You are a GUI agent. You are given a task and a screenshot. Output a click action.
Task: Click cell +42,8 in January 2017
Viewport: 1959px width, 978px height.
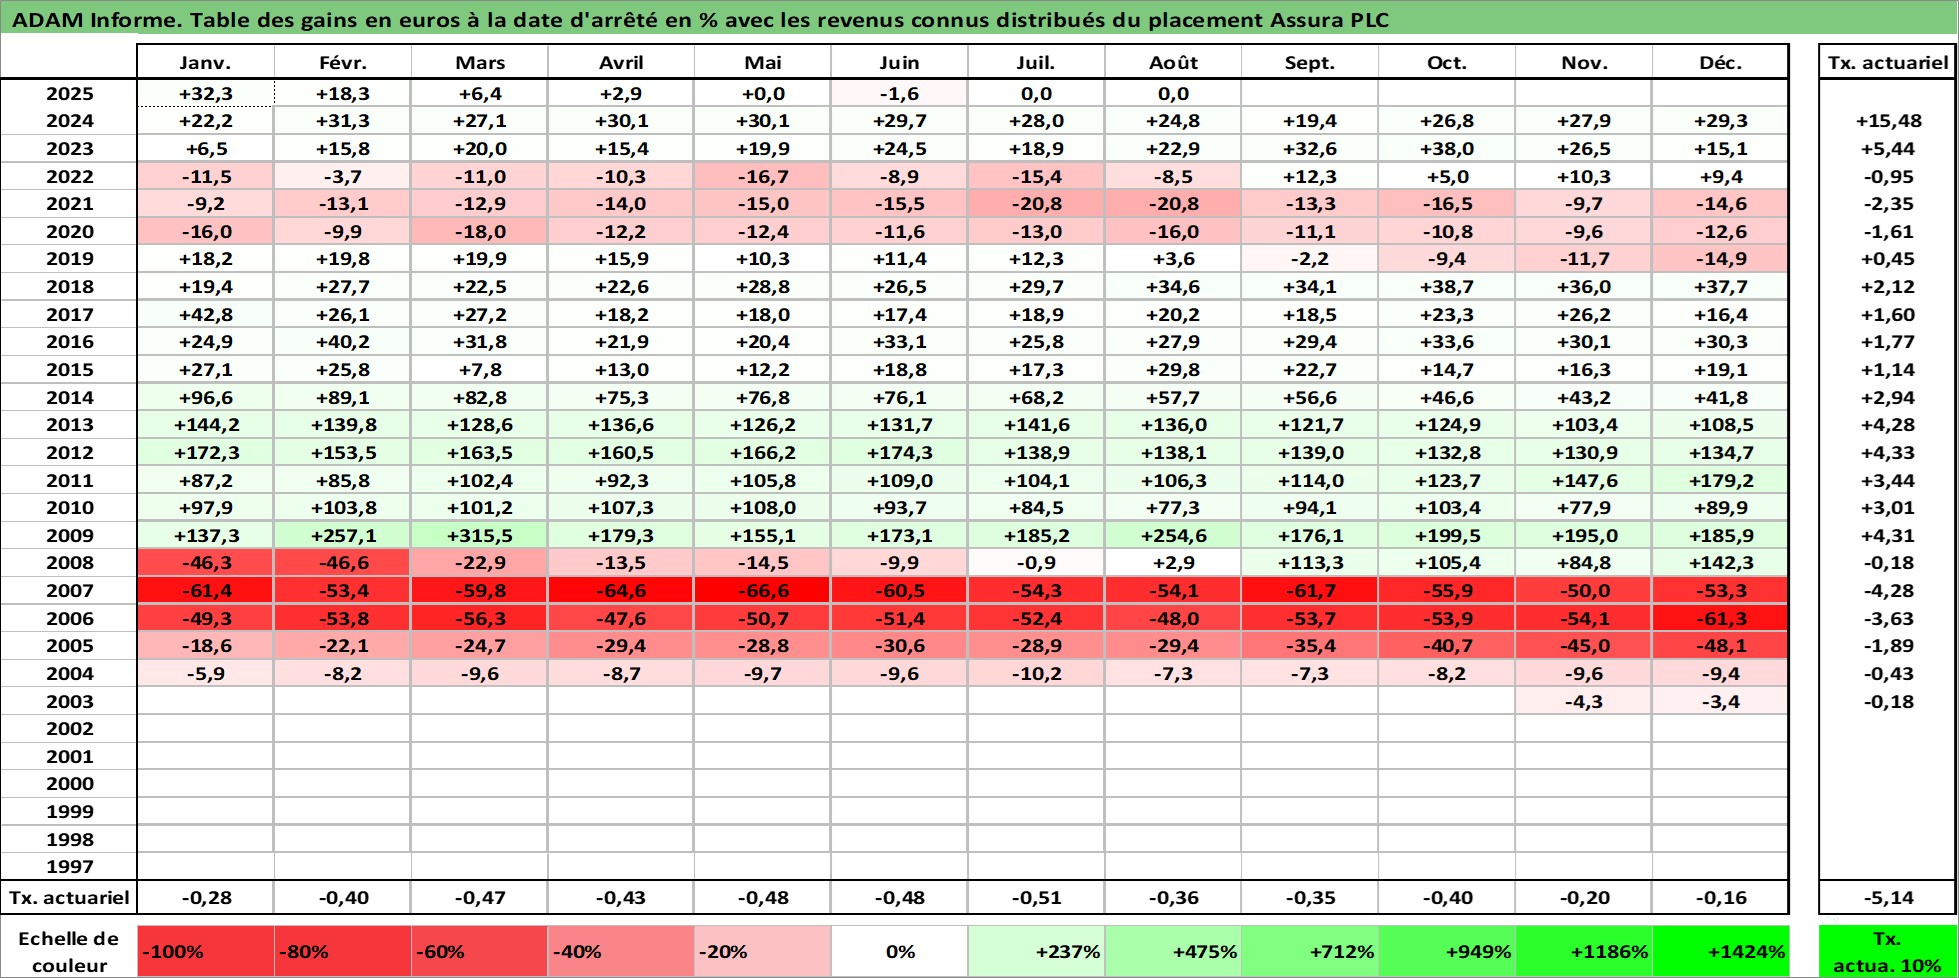coord(205,314)
